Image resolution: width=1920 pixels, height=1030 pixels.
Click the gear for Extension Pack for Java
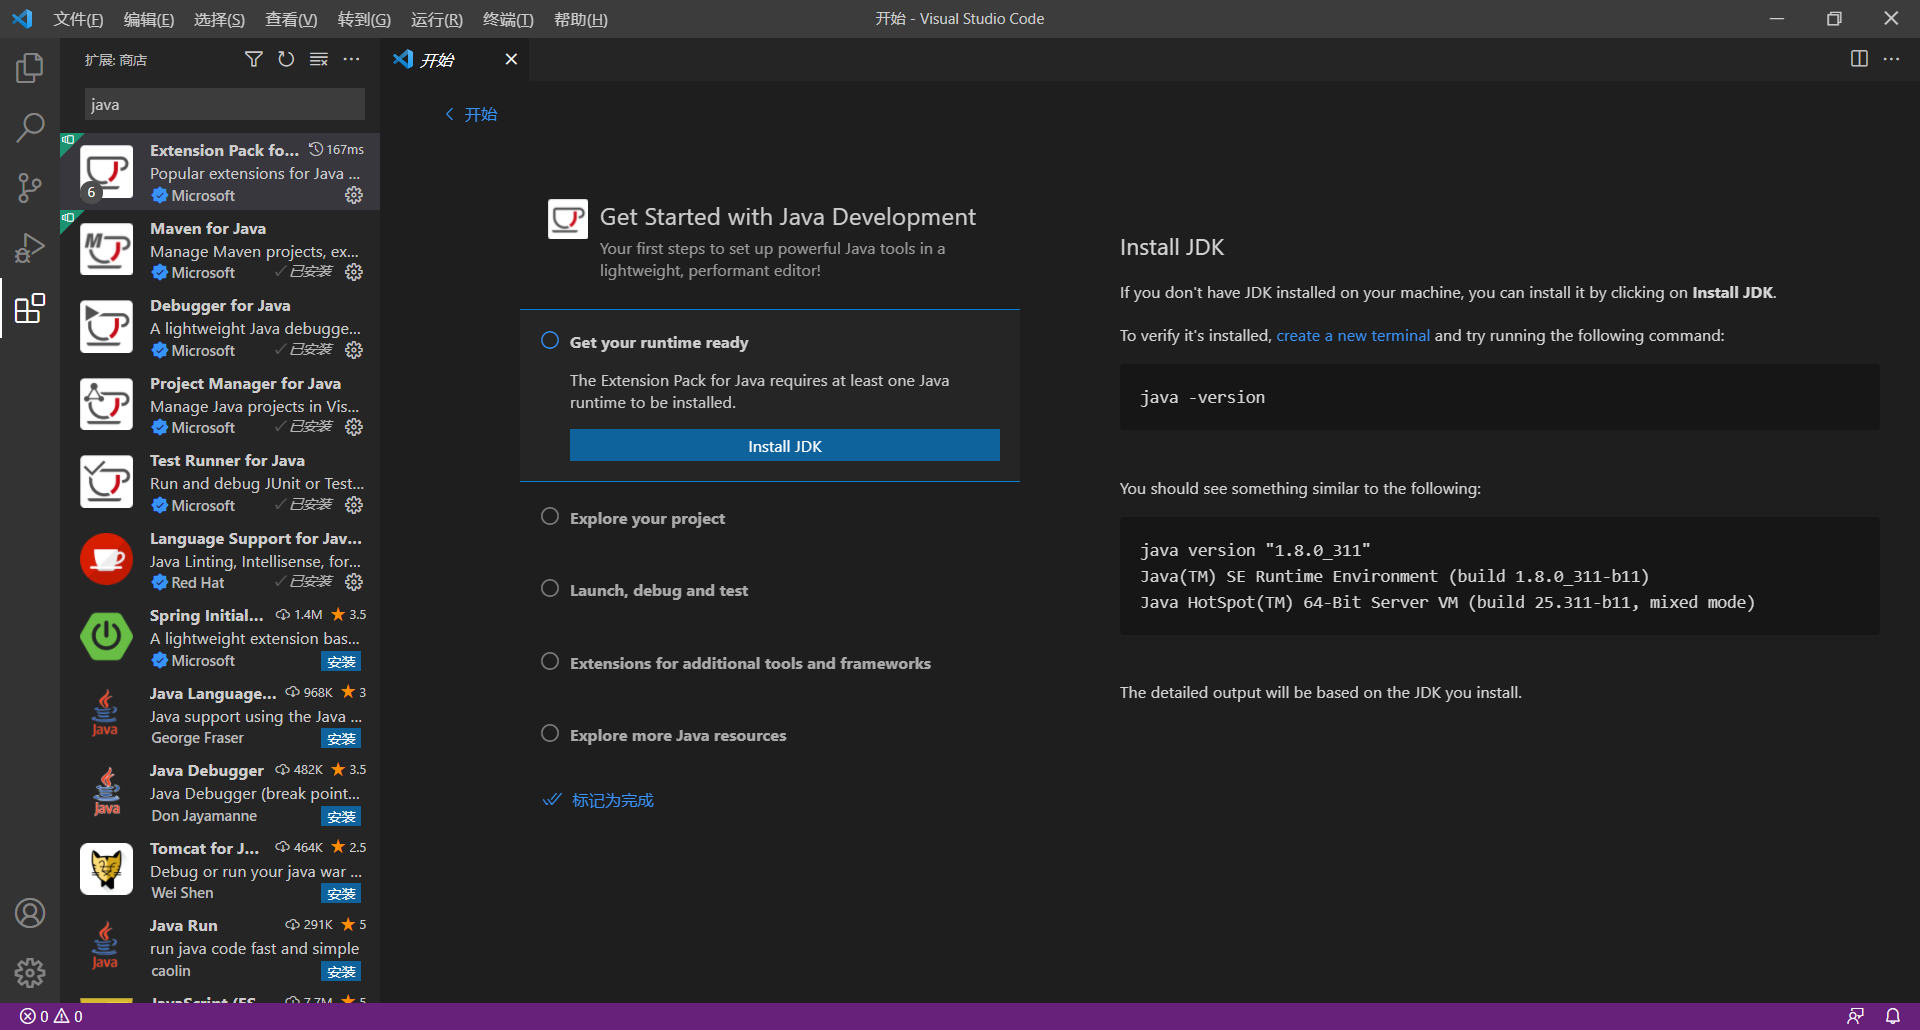click(x=354, y=195)
